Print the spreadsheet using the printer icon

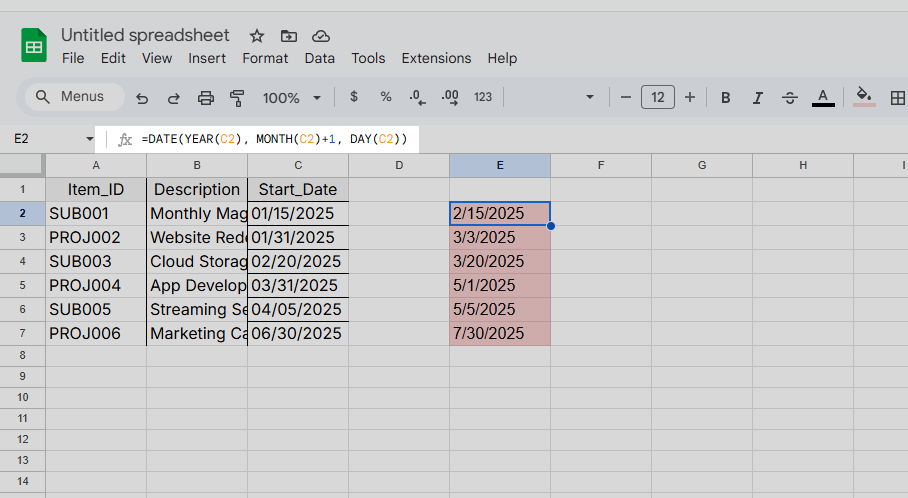click(x=206, y=98)
